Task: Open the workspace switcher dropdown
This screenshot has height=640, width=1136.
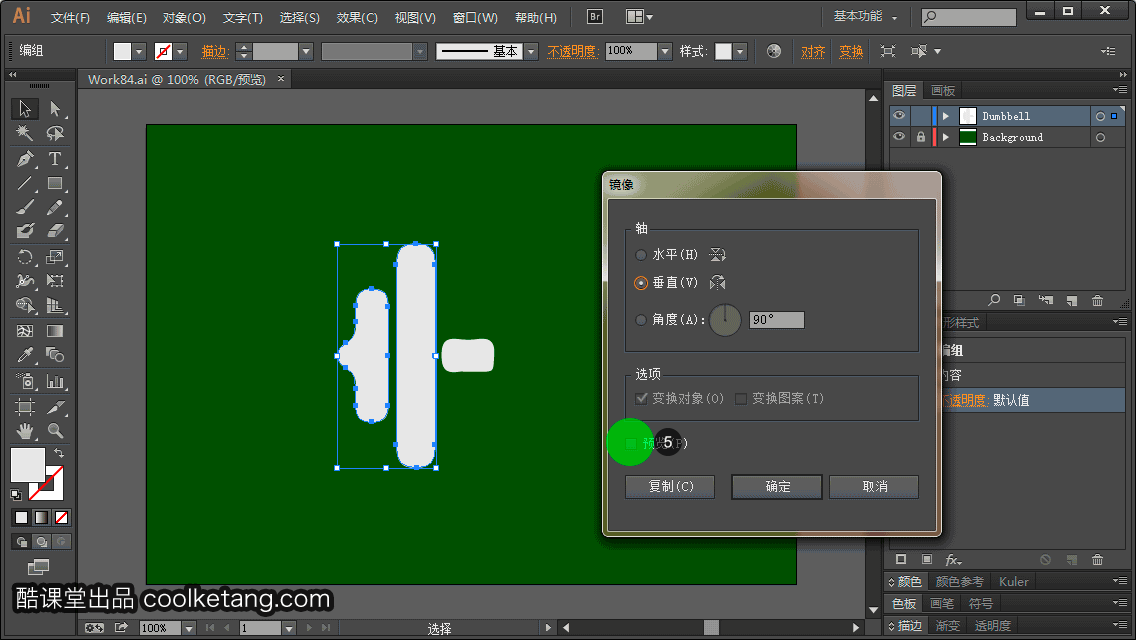Action: (x=865, y=17)
